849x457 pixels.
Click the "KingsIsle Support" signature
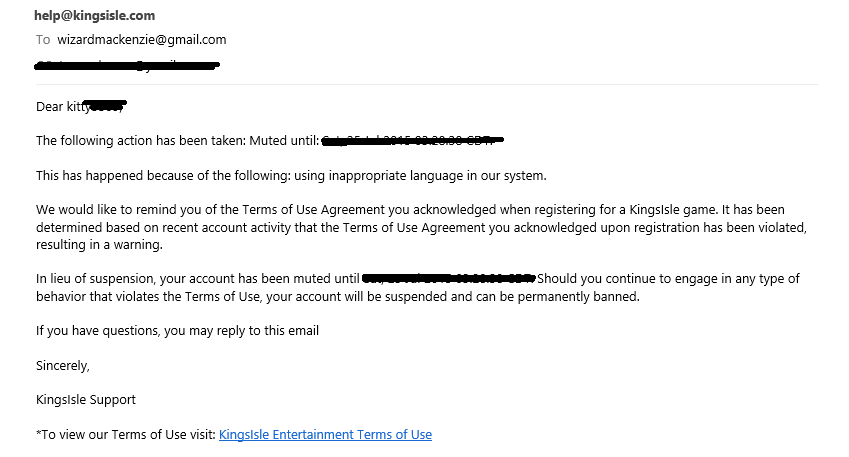pos(86,400)
